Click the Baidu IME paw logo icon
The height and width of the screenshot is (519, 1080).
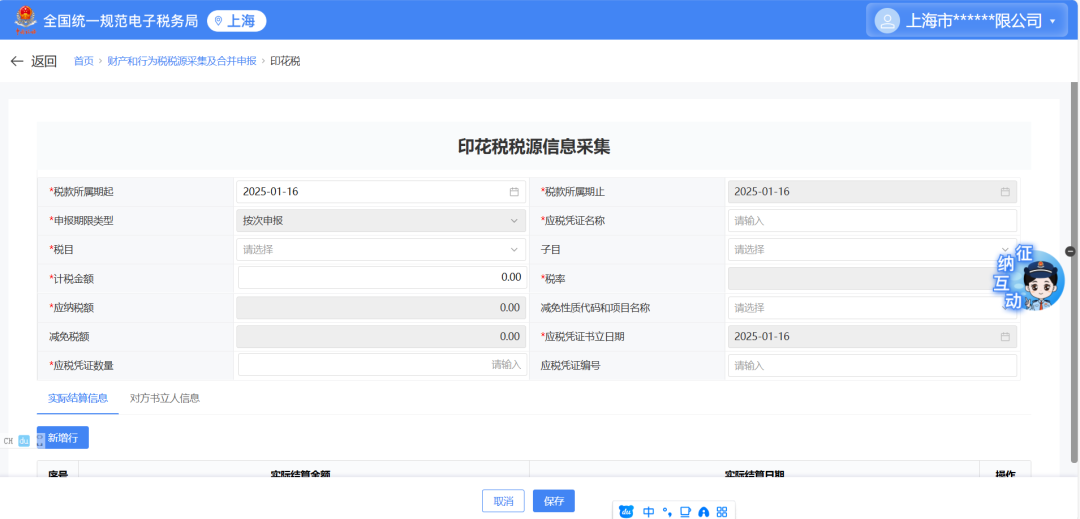click(x=626, y=511)
